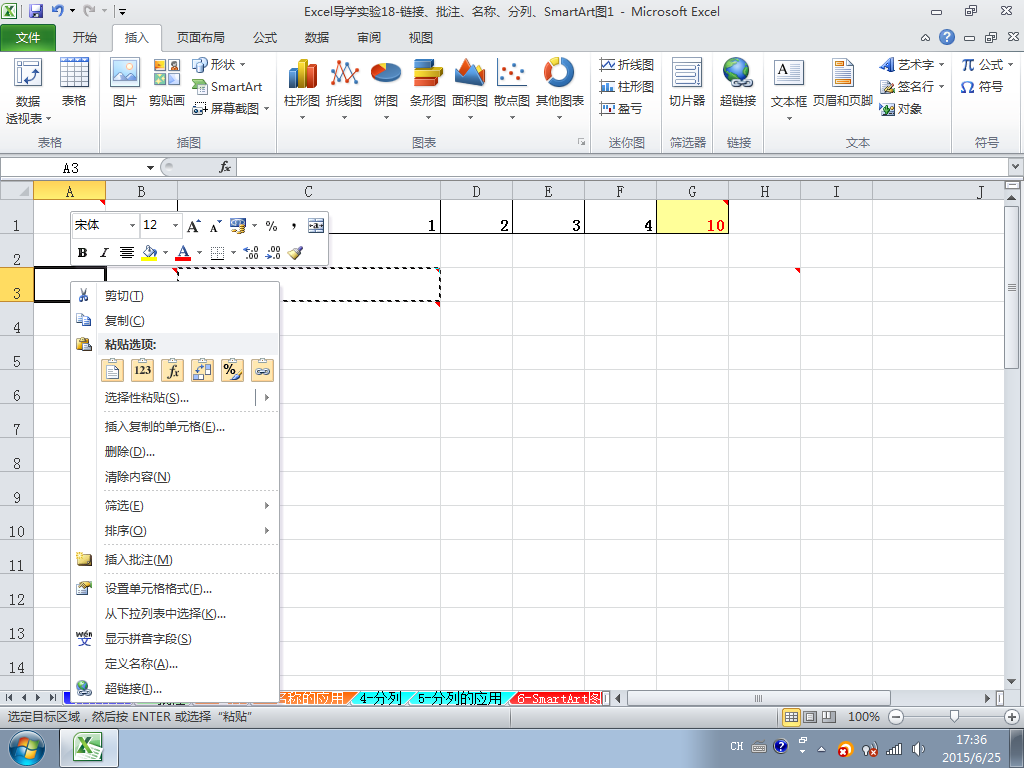Switch to Normal view in status bar
Screen dimensions: 1024x768
(x=791, y=717)
